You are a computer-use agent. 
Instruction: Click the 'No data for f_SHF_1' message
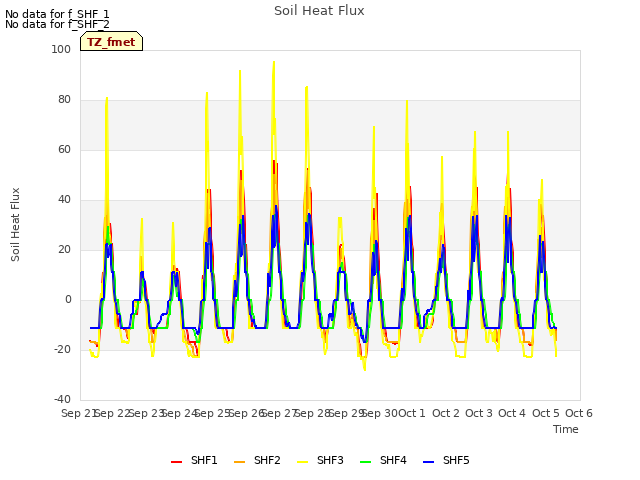click(57, 14)
